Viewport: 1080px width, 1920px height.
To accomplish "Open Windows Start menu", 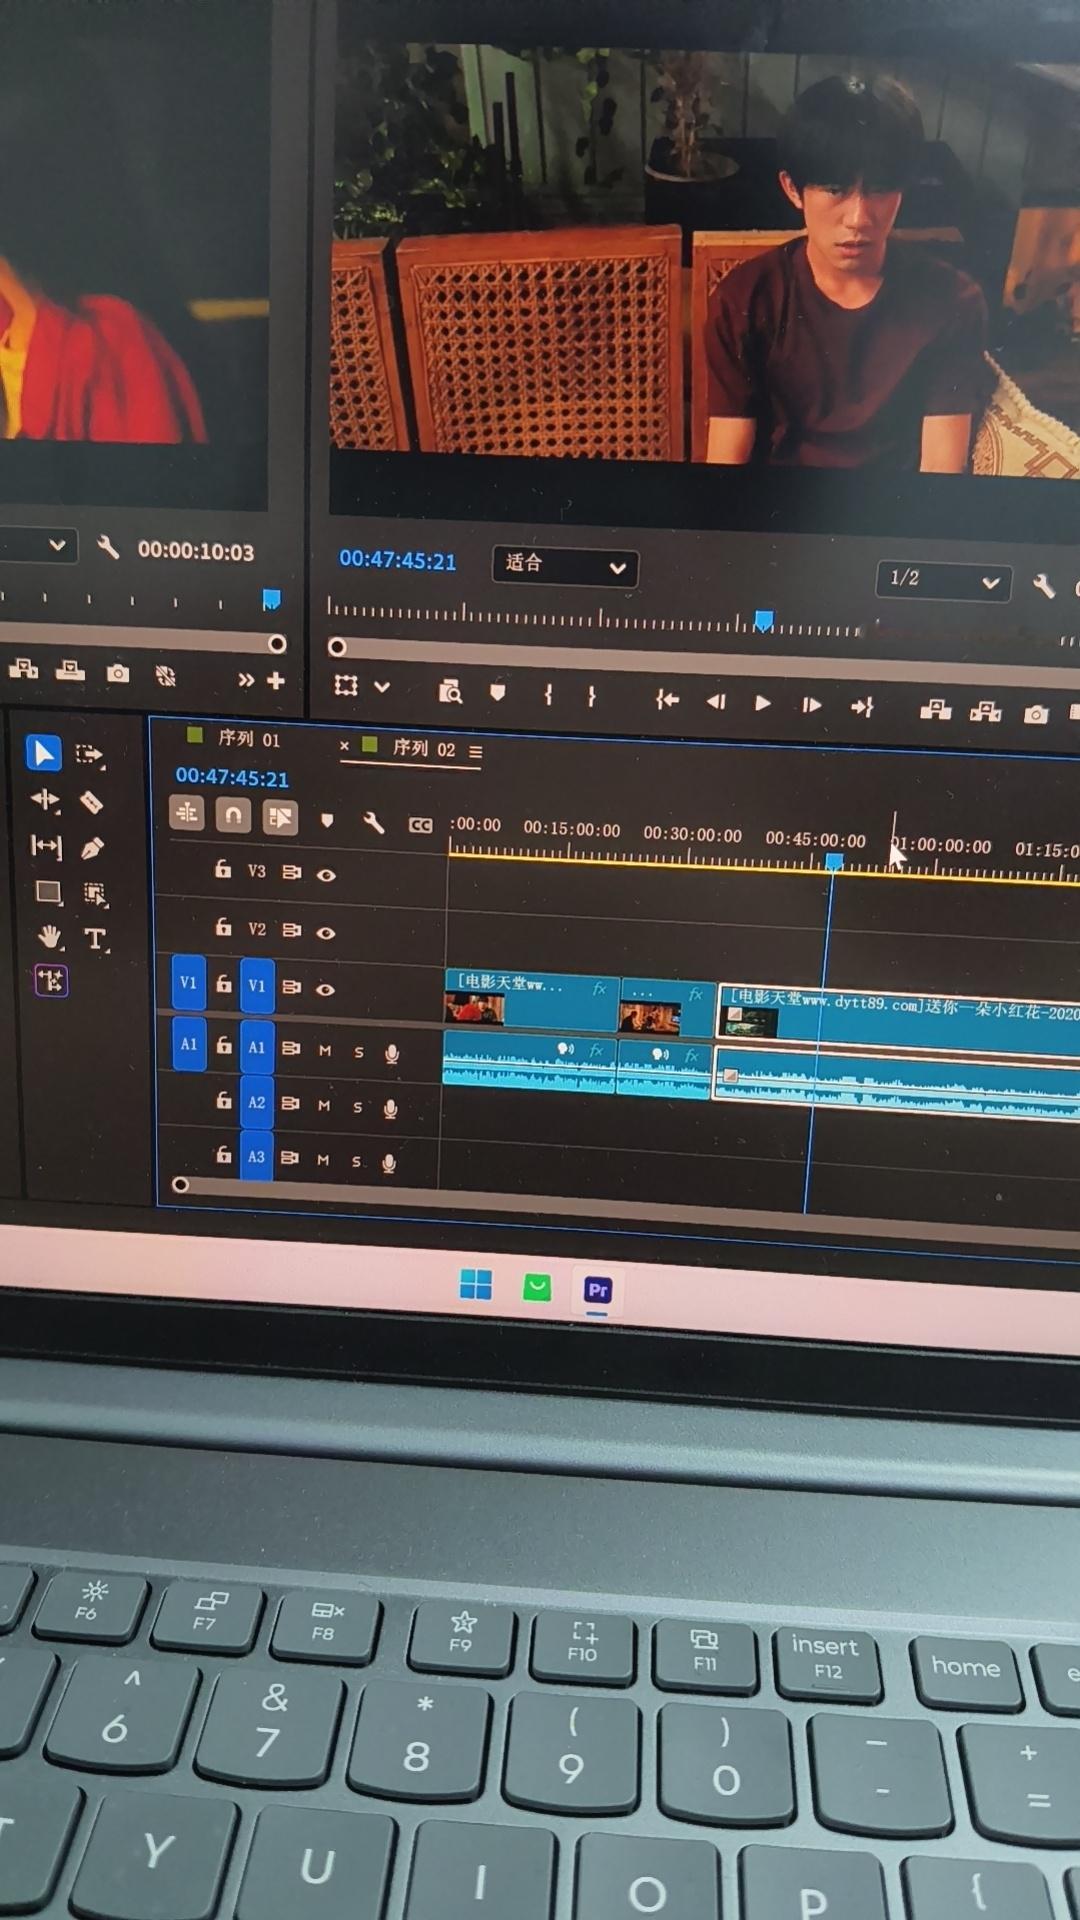I will point(475,1284).
